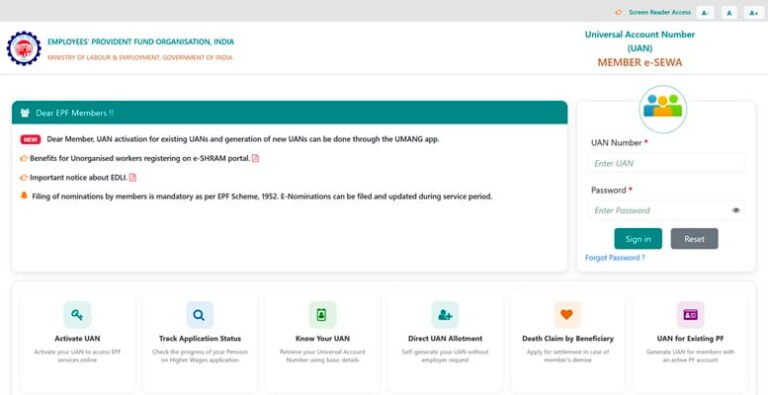
Task: Click 'Activate your UAN to access EPF' description
Action: [77, 356]
